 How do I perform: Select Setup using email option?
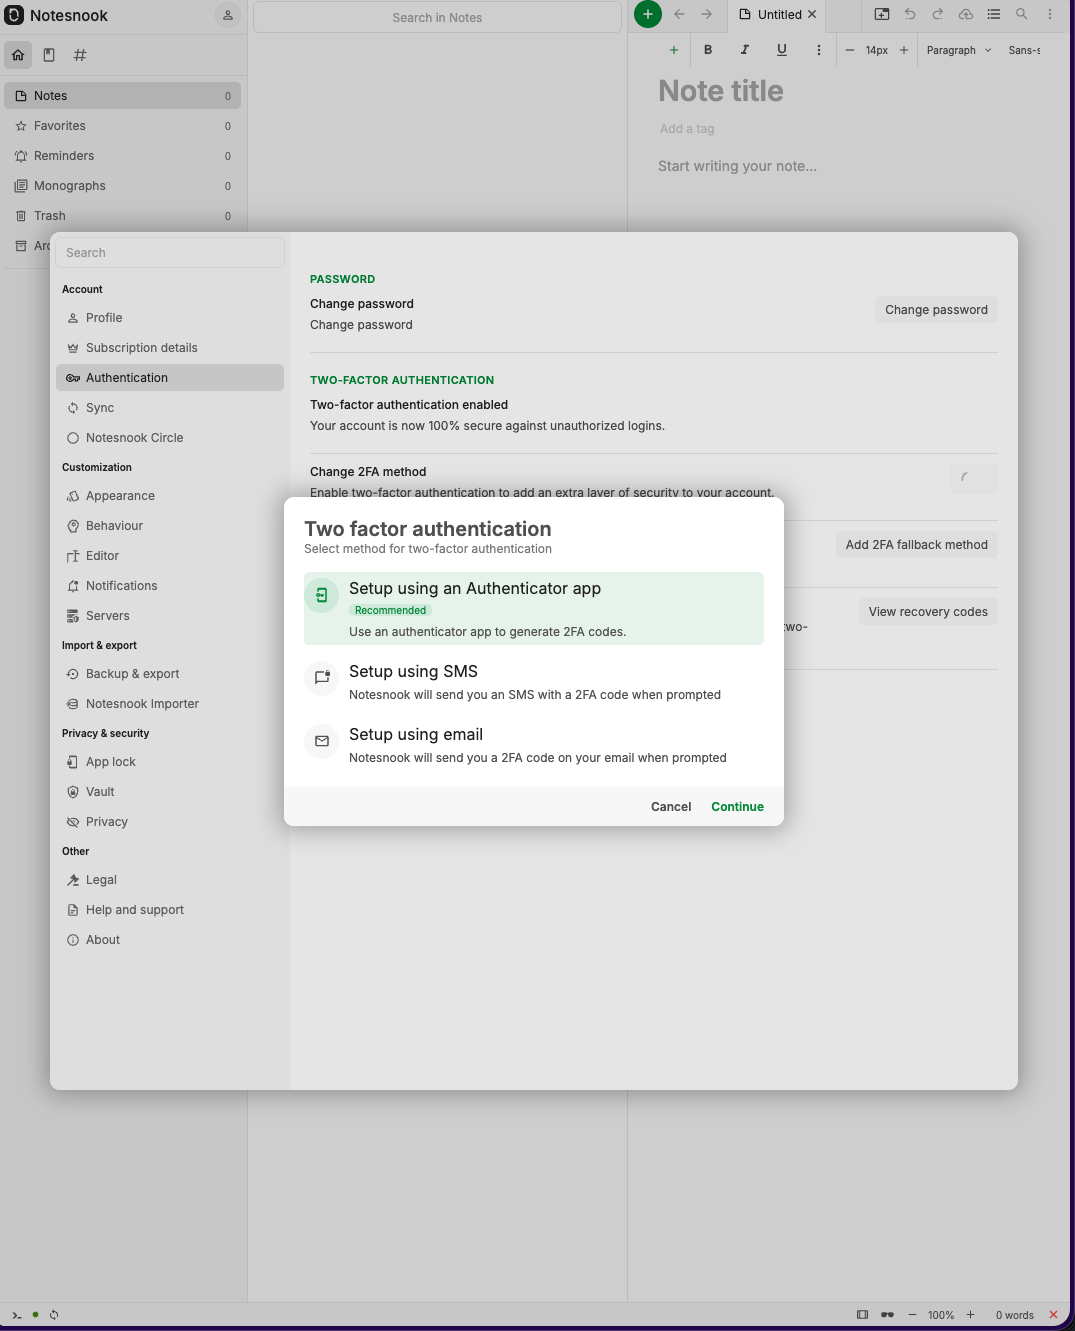[x=534, y=744]
